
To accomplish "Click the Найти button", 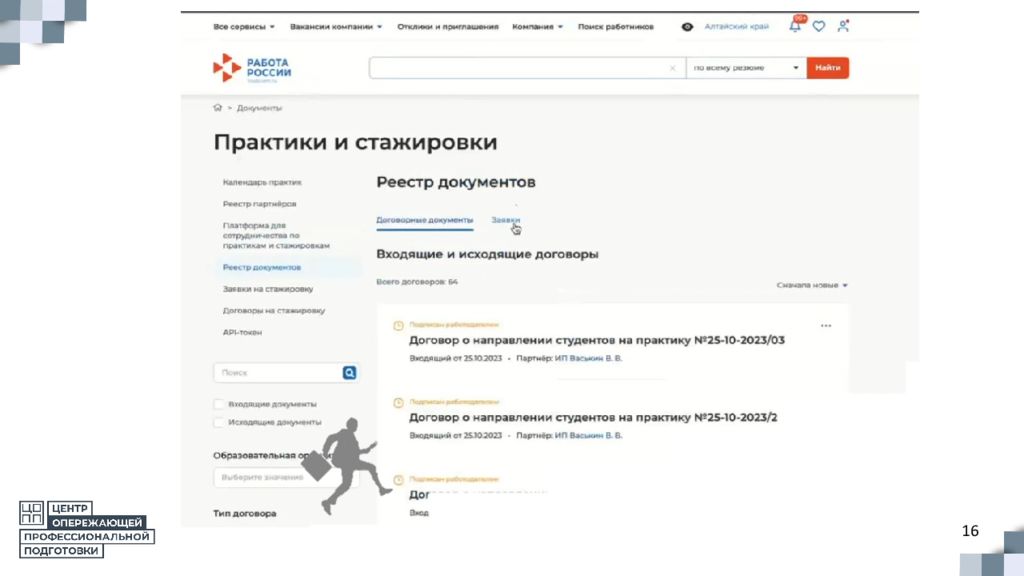I will [827, 68].
